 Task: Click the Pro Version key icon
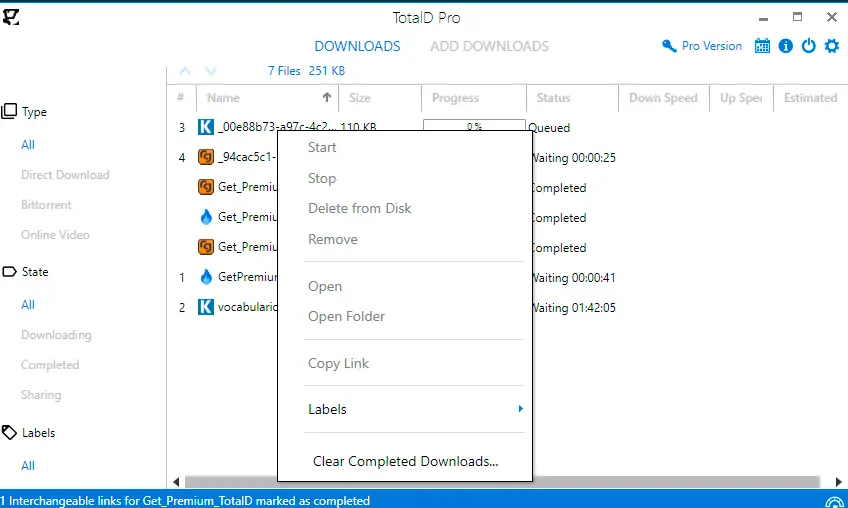click(x=669, y=46)
